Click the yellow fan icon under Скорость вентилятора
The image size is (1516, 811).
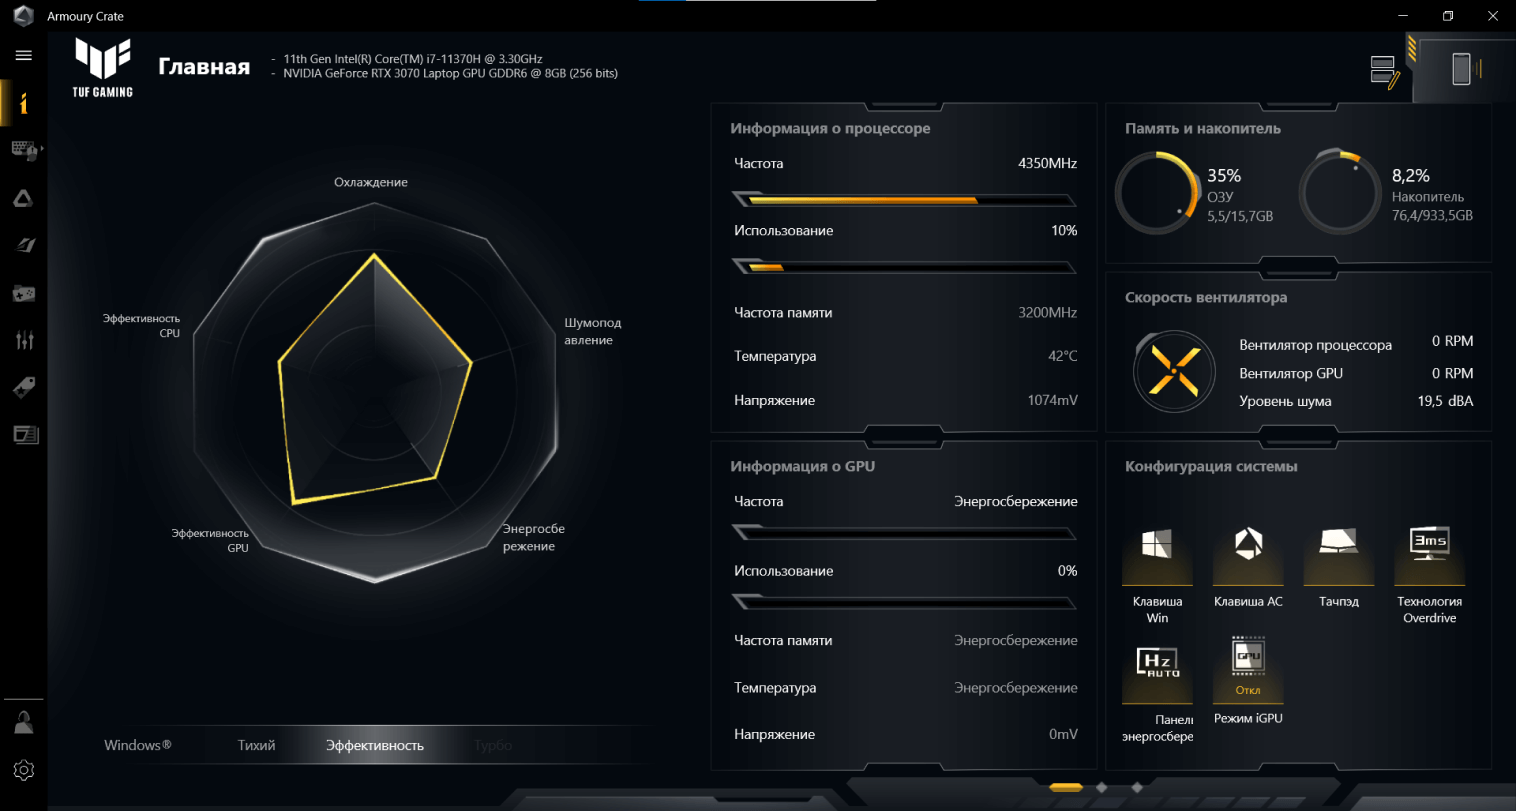(1173, 370)
